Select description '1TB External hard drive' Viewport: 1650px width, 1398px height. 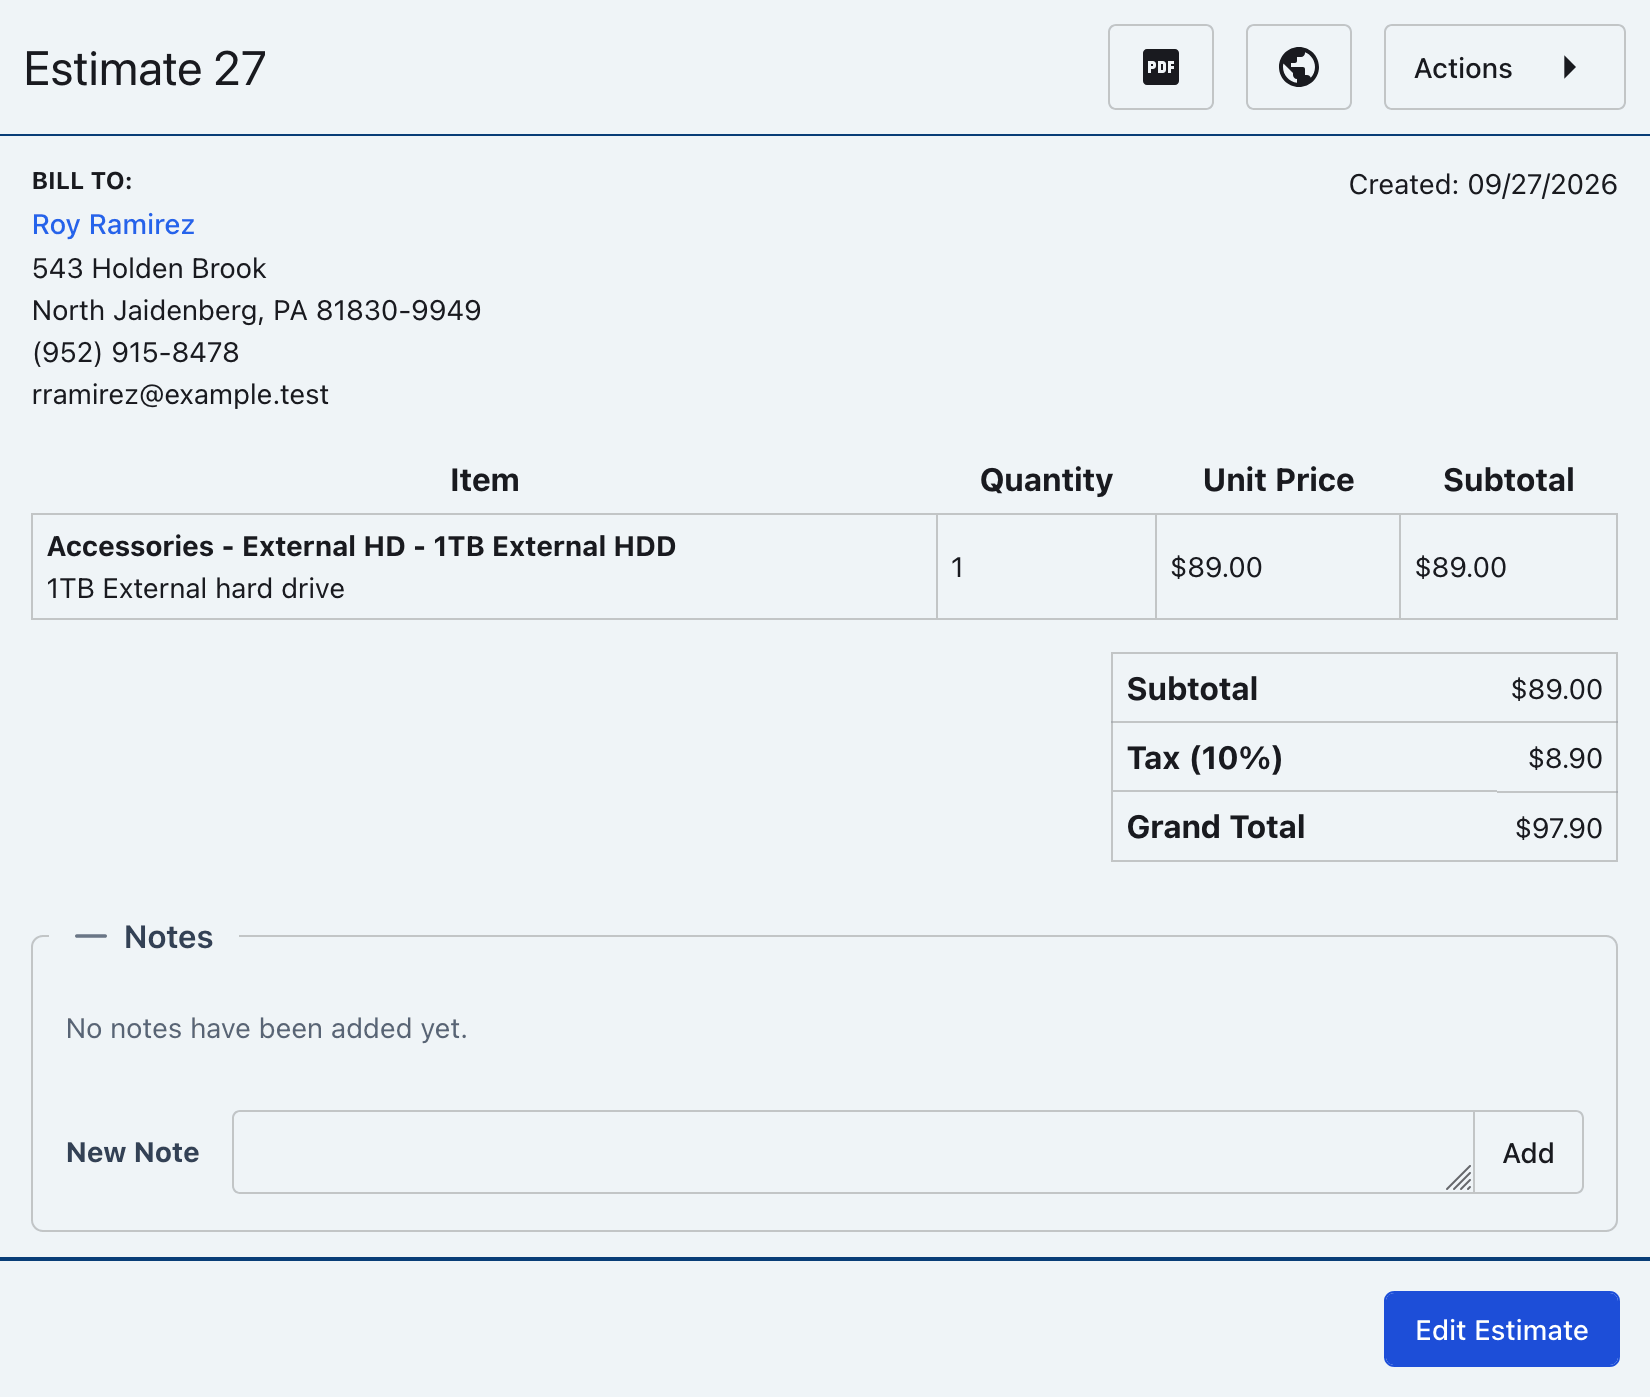tap(195, 588)
